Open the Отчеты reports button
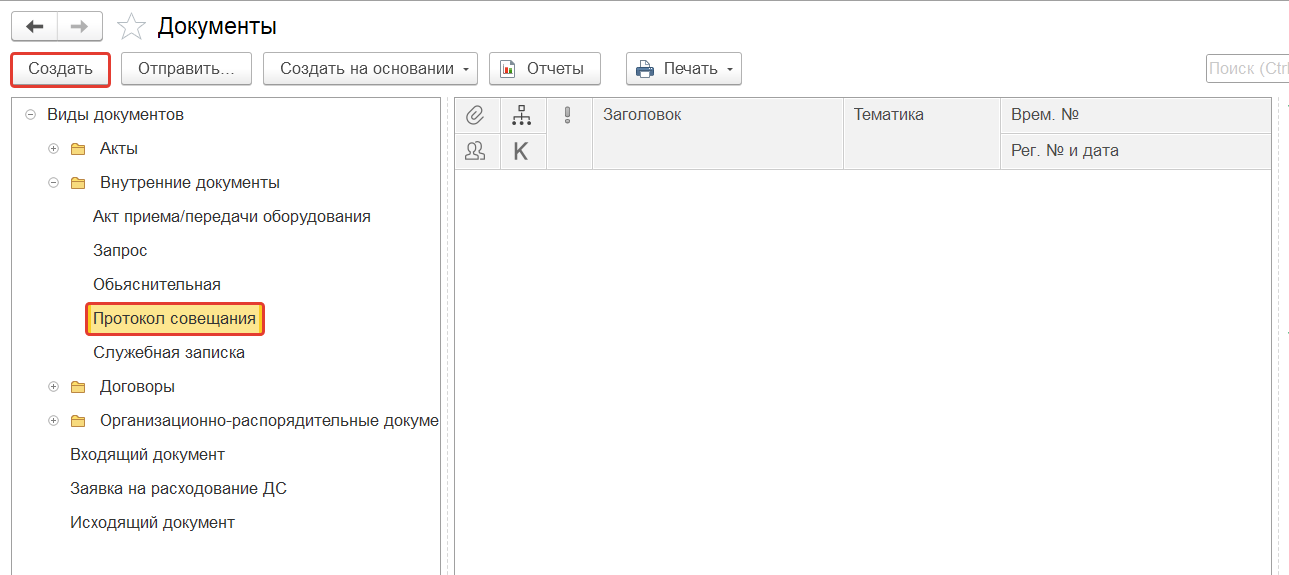Screen dimensions: 1289x575 pos(543,69)
